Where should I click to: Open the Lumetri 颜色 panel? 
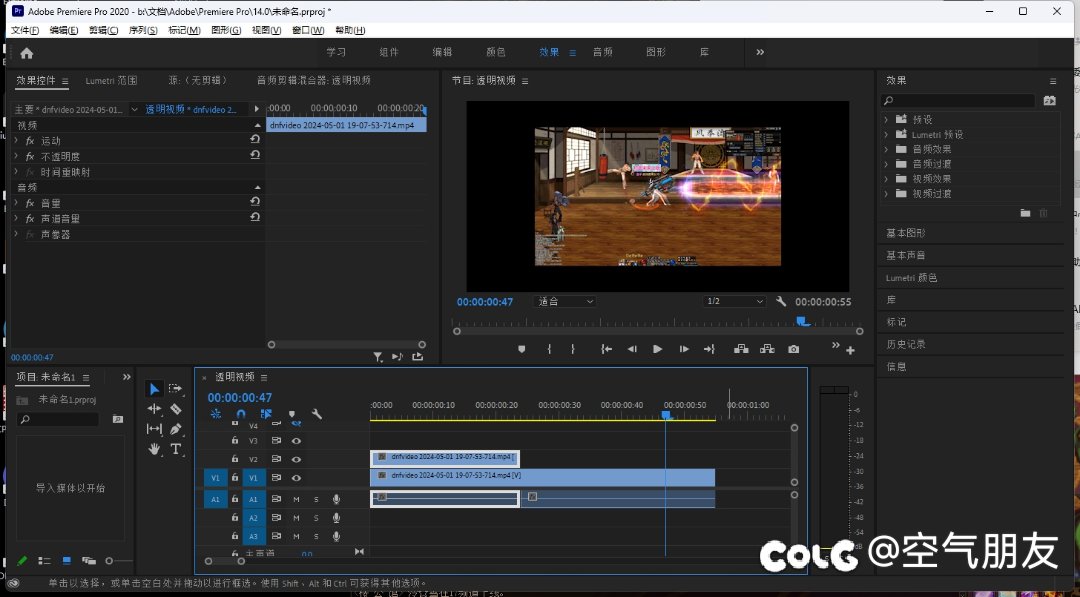pos(911,277)
